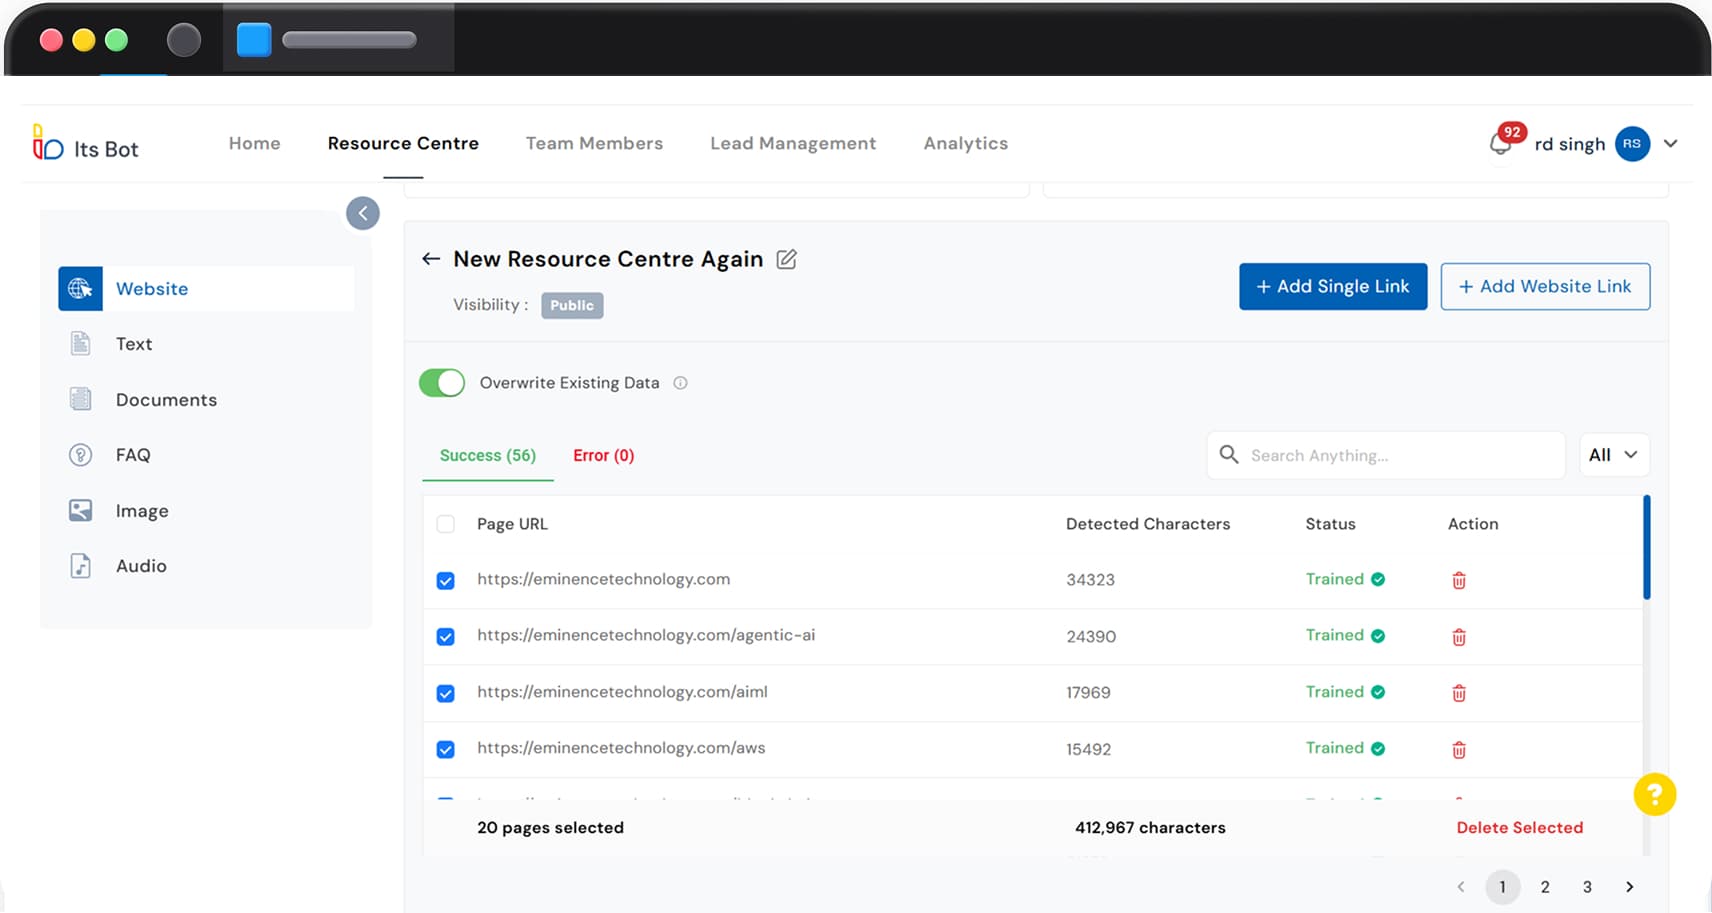Screen dimensions: 1712x913
Task: Click the https://eminencetechnology.com/aws URL
Action: 621,748
